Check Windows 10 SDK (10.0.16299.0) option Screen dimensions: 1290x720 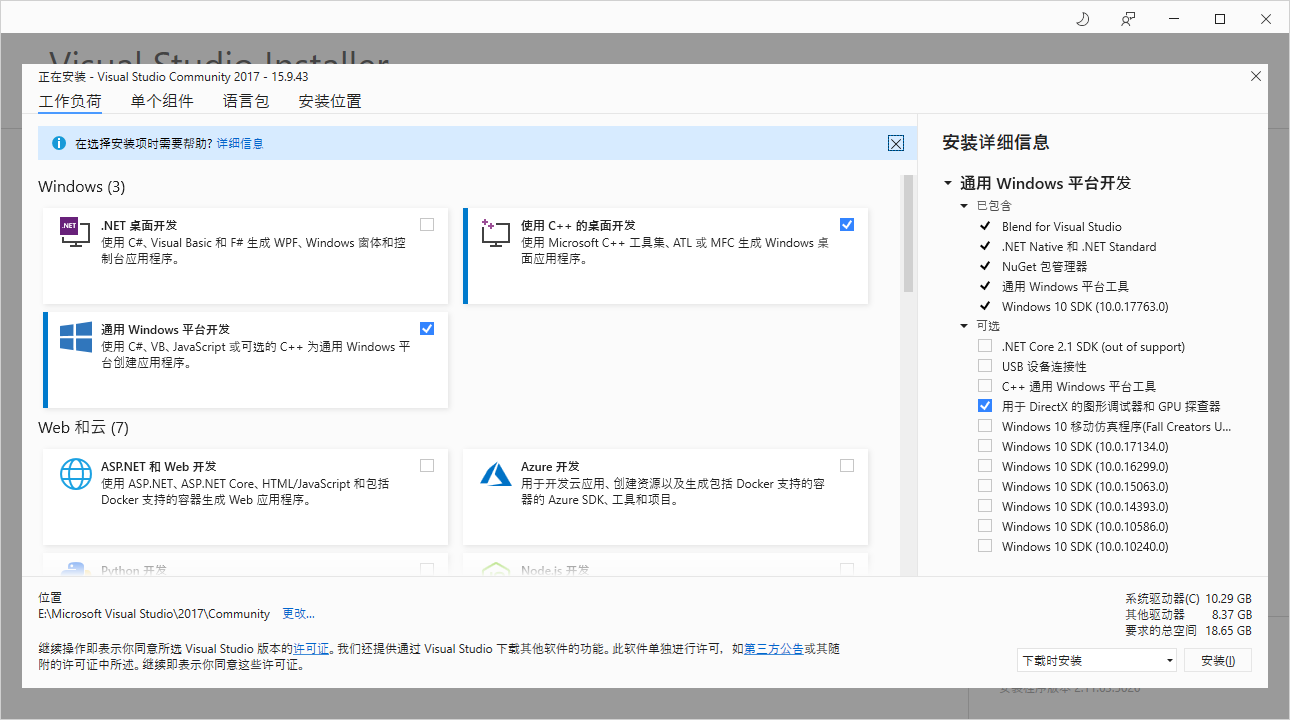(985, 466)
